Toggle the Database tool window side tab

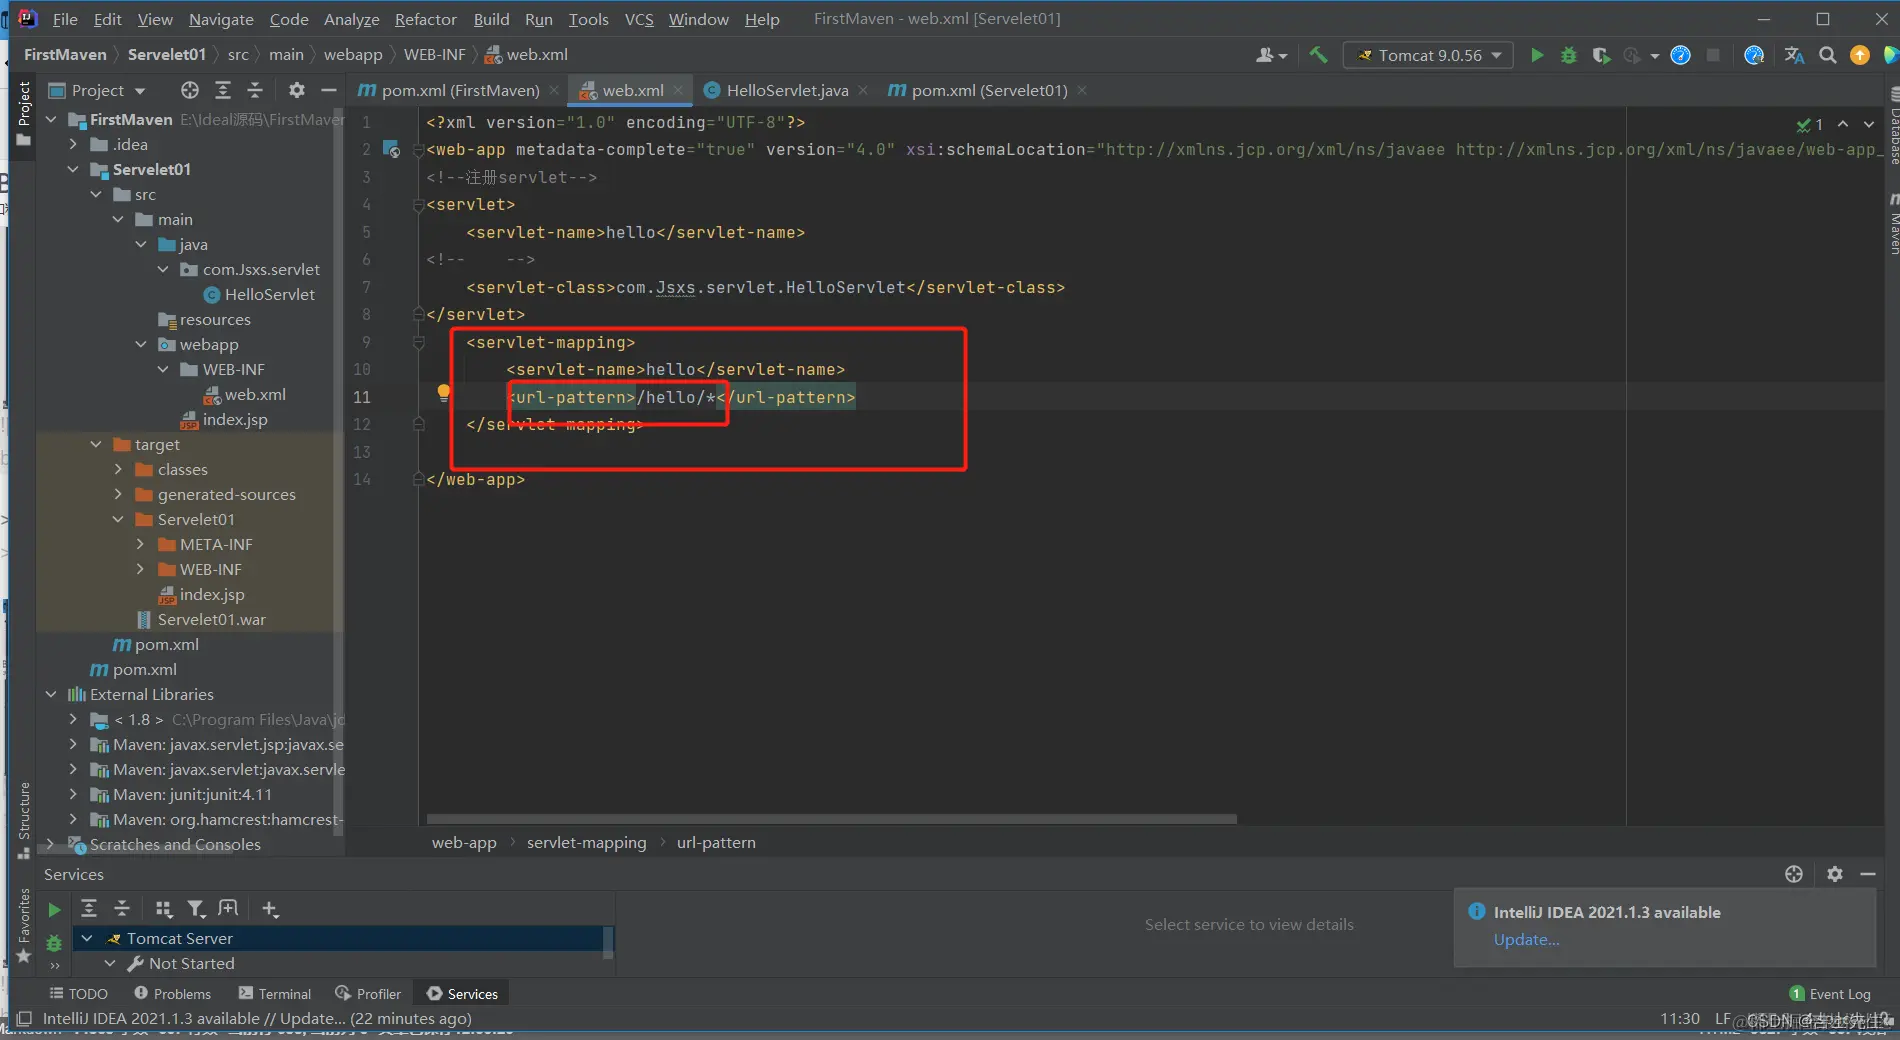click(1893, 127)
